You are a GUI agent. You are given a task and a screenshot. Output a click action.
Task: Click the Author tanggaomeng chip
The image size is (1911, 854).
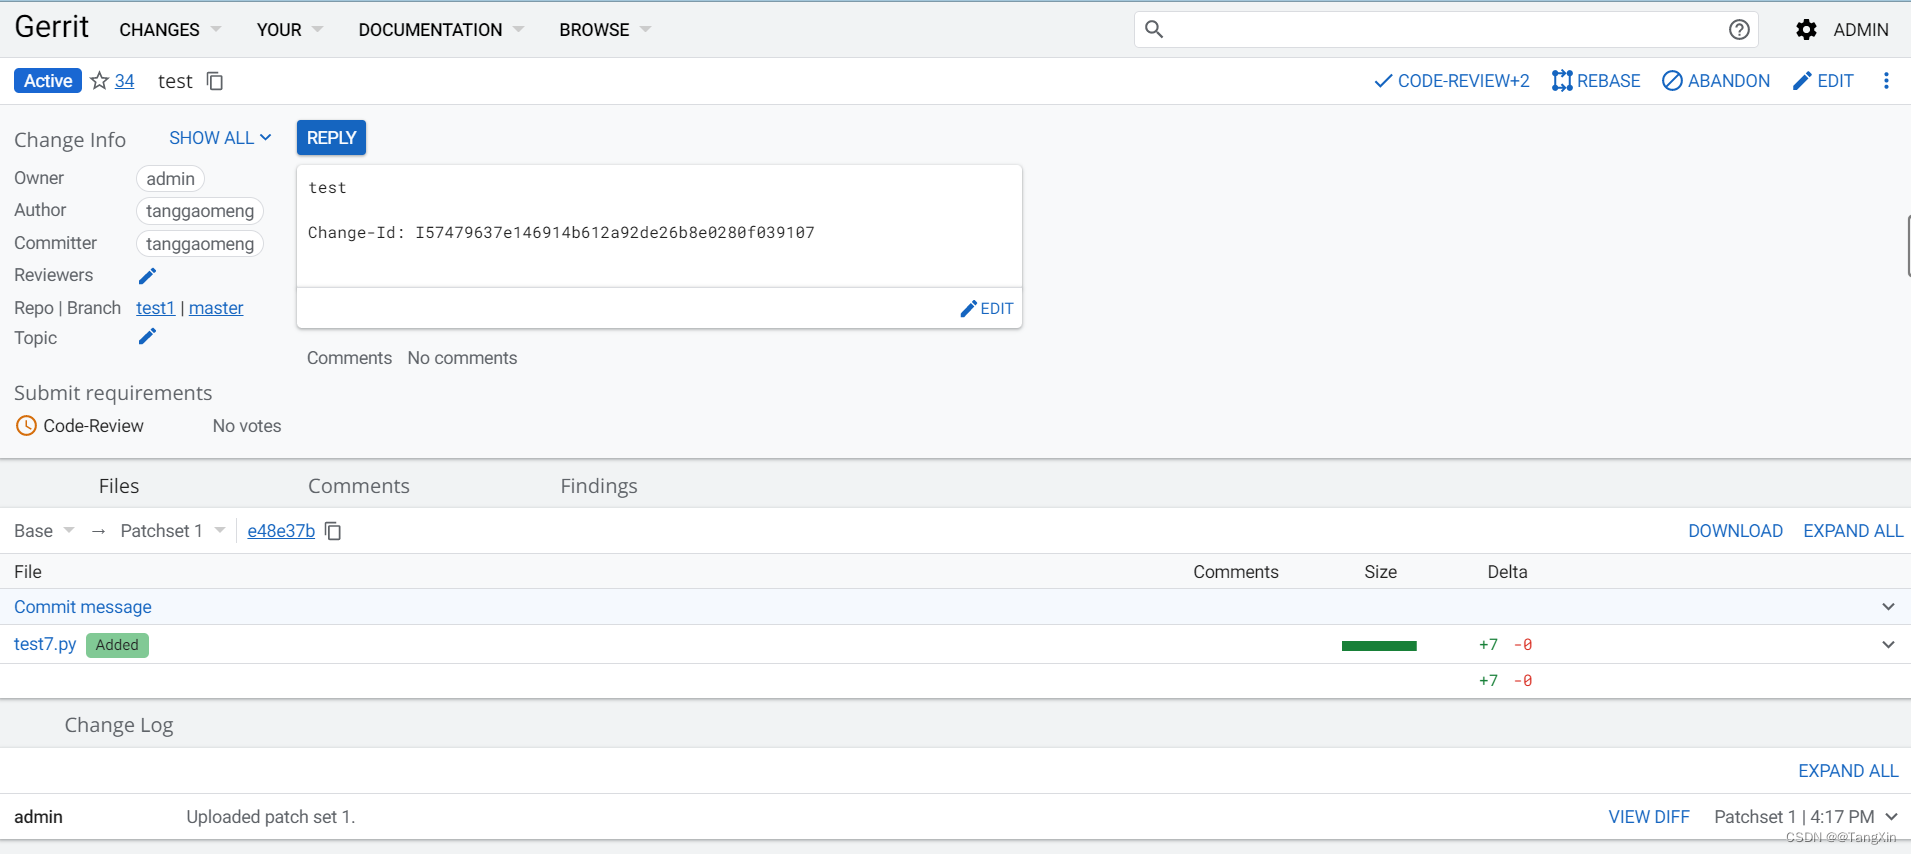tap(200, 211)
